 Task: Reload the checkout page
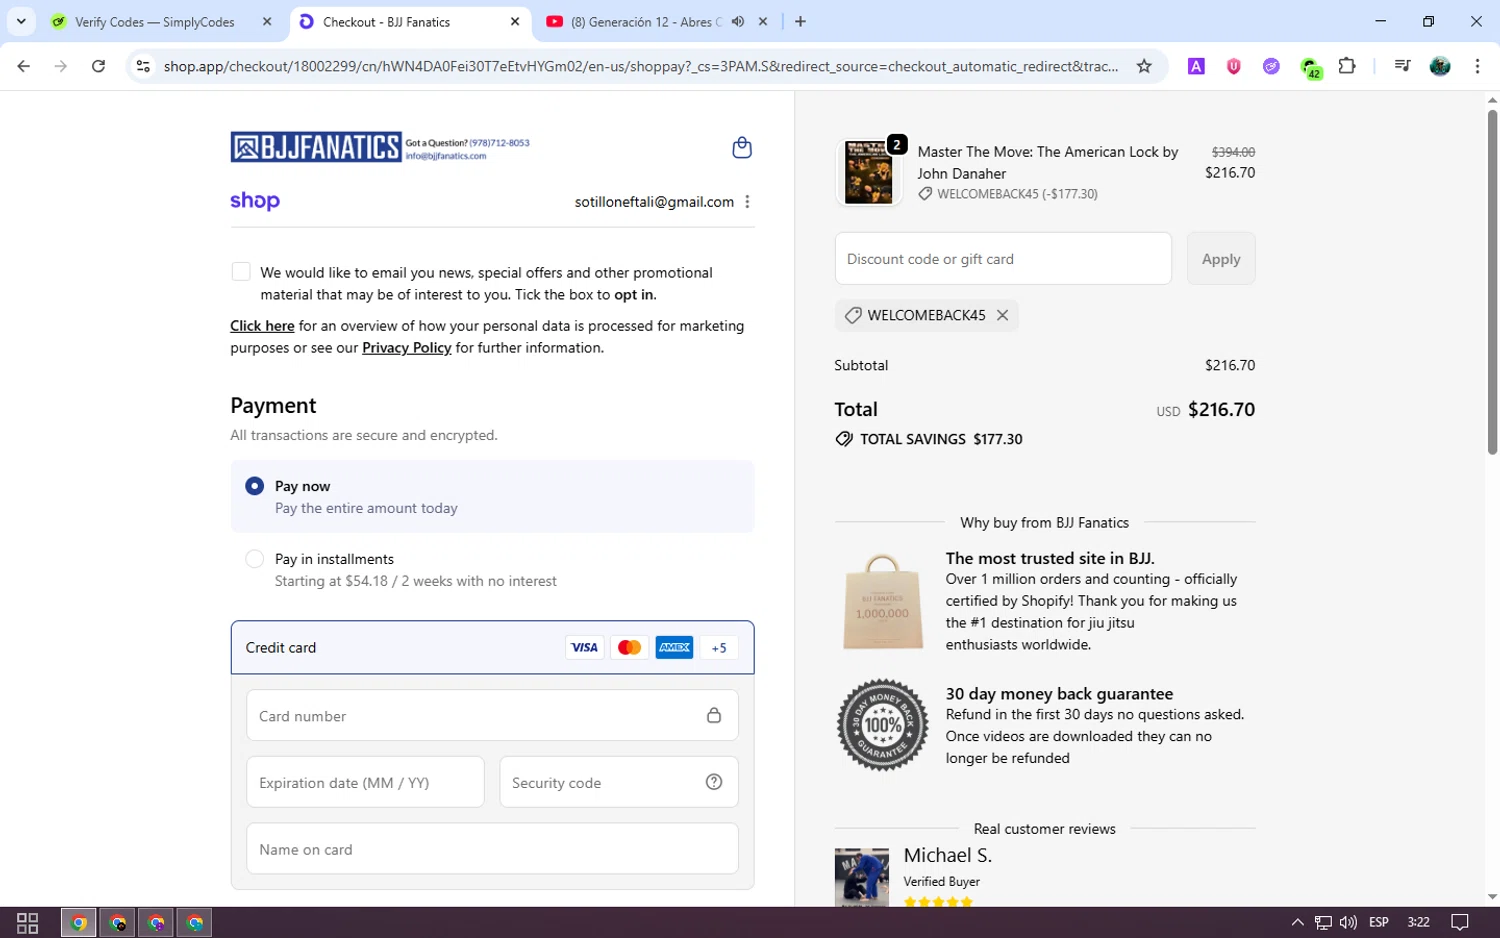[98, 66]
